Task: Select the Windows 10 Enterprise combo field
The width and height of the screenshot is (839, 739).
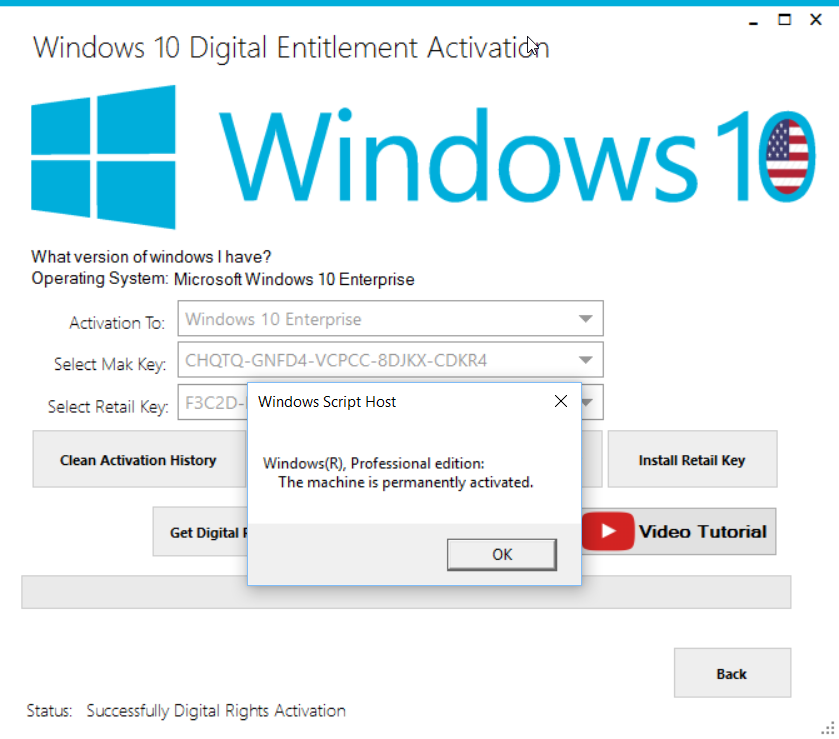Action: pyautogui.click(x=391, y=318)
